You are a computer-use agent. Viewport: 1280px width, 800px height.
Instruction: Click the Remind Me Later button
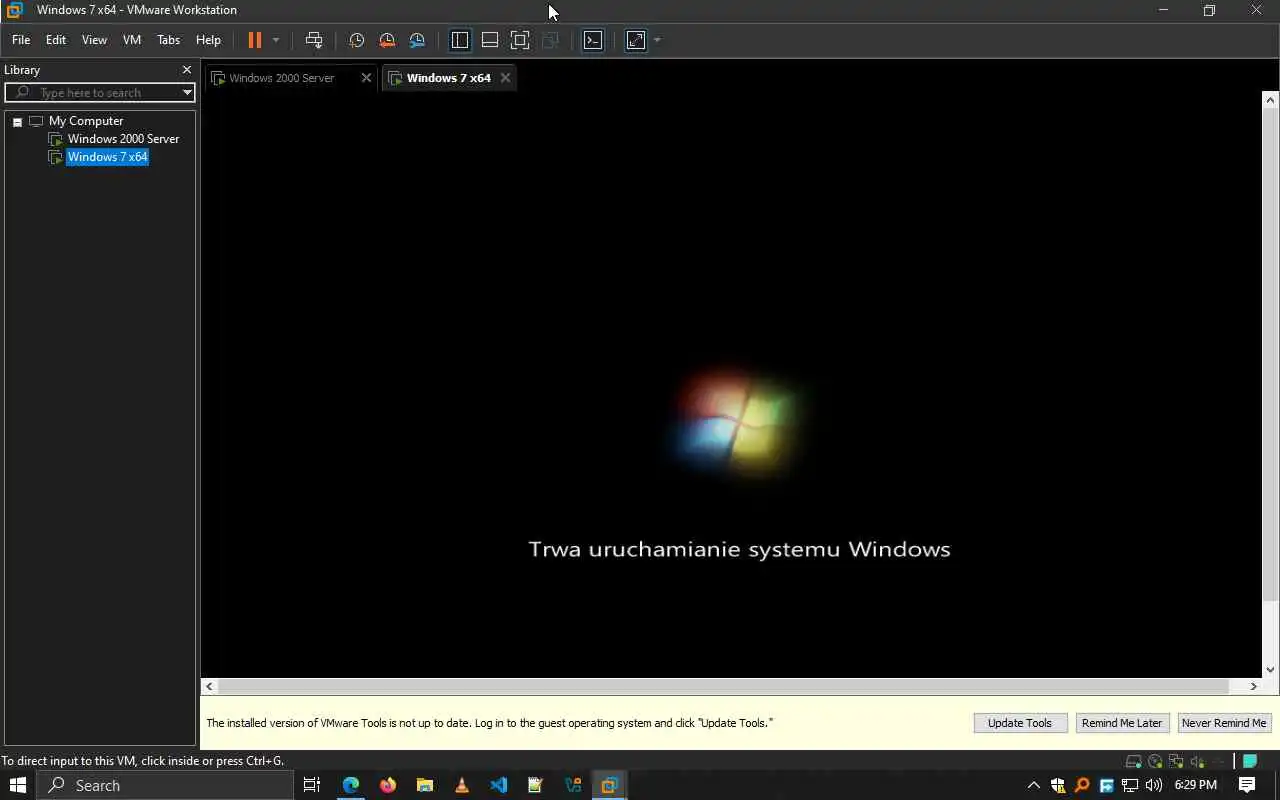point(1122,723)
